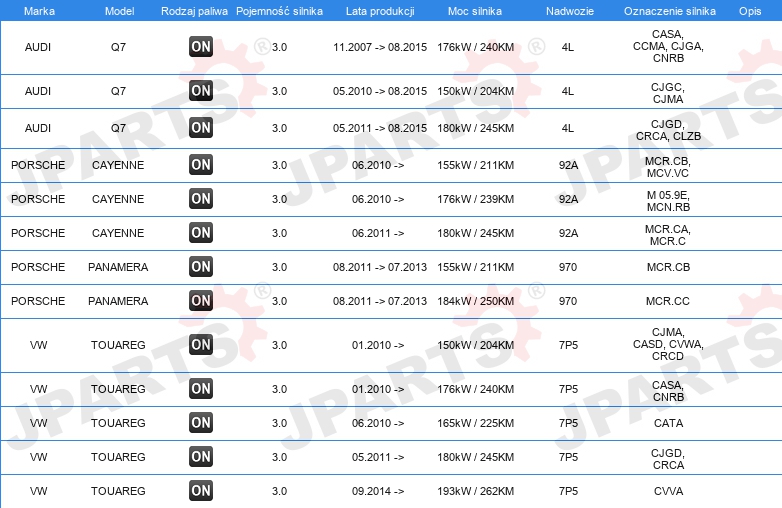Click the Oznaczenie silnika column header
Image resolution: width=782 pixels, height=508 pixels.
tap(670, 11)
